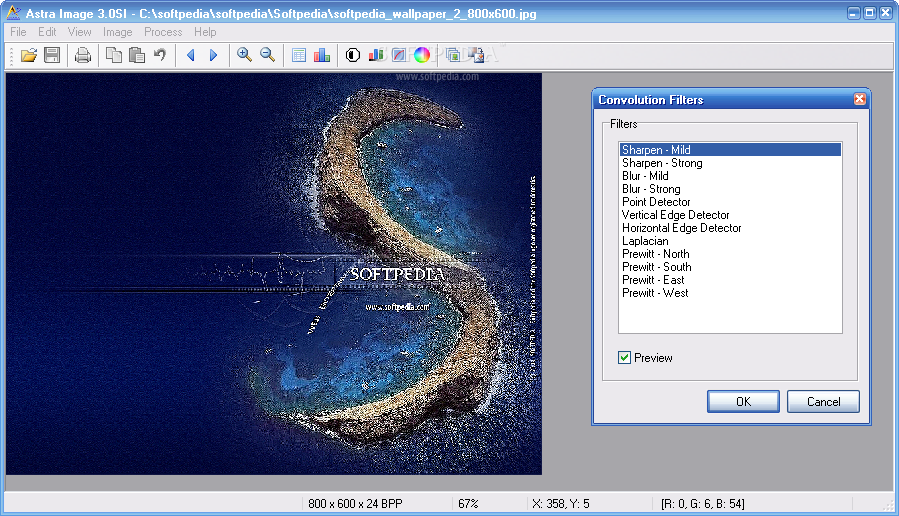Maximize the Astra Image window

coord(870,13)
